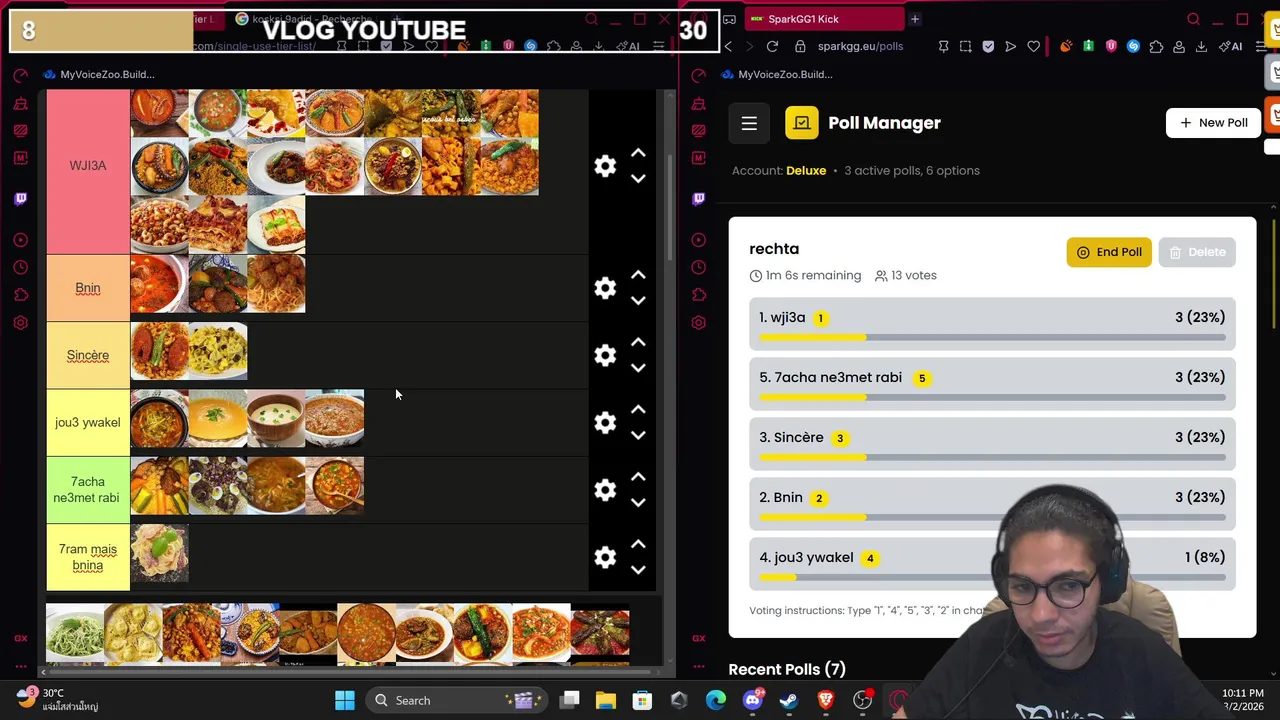Select the food image in 7ram mais bnina row
Viewport: 1280px width, 720px height.
click(x=159, y=553)
